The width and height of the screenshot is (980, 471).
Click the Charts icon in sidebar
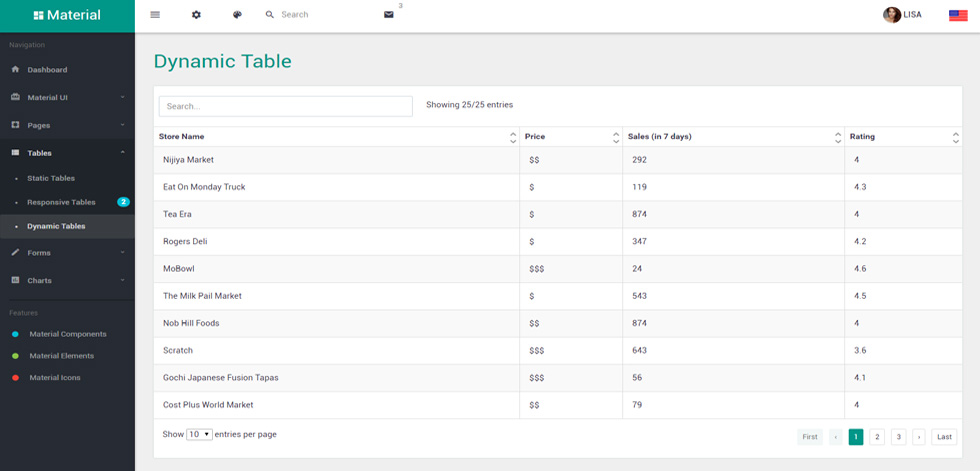tap(16, 280)
